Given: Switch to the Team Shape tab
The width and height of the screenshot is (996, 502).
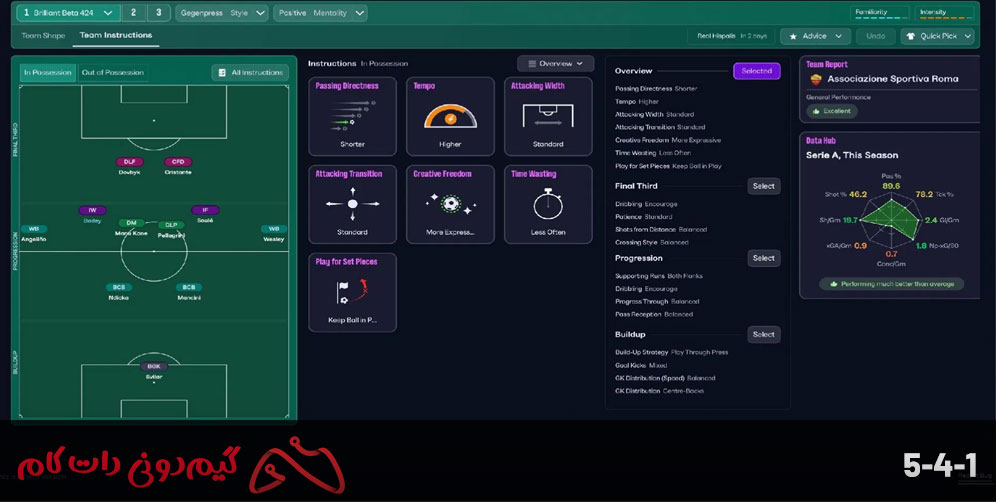Looking at the screenshot, I should click(44, 36).
